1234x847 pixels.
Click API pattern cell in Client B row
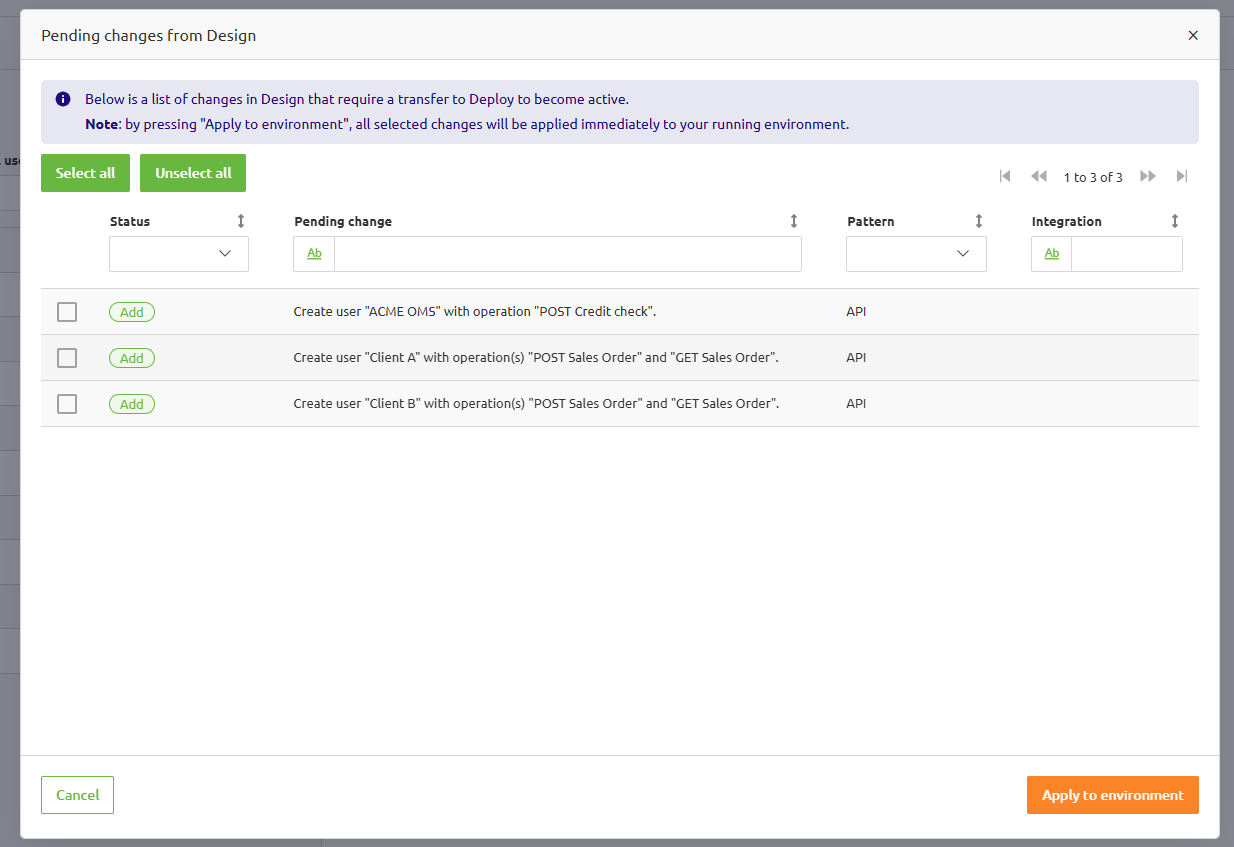[x=856, y=404]
